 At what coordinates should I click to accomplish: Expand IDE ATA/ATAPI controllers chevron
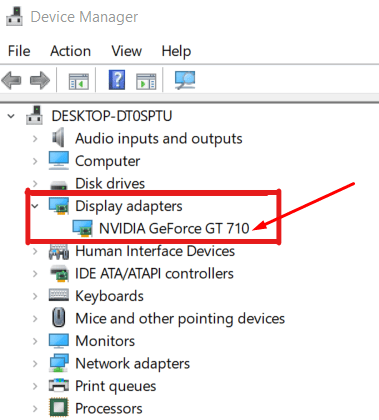point(35,274)
